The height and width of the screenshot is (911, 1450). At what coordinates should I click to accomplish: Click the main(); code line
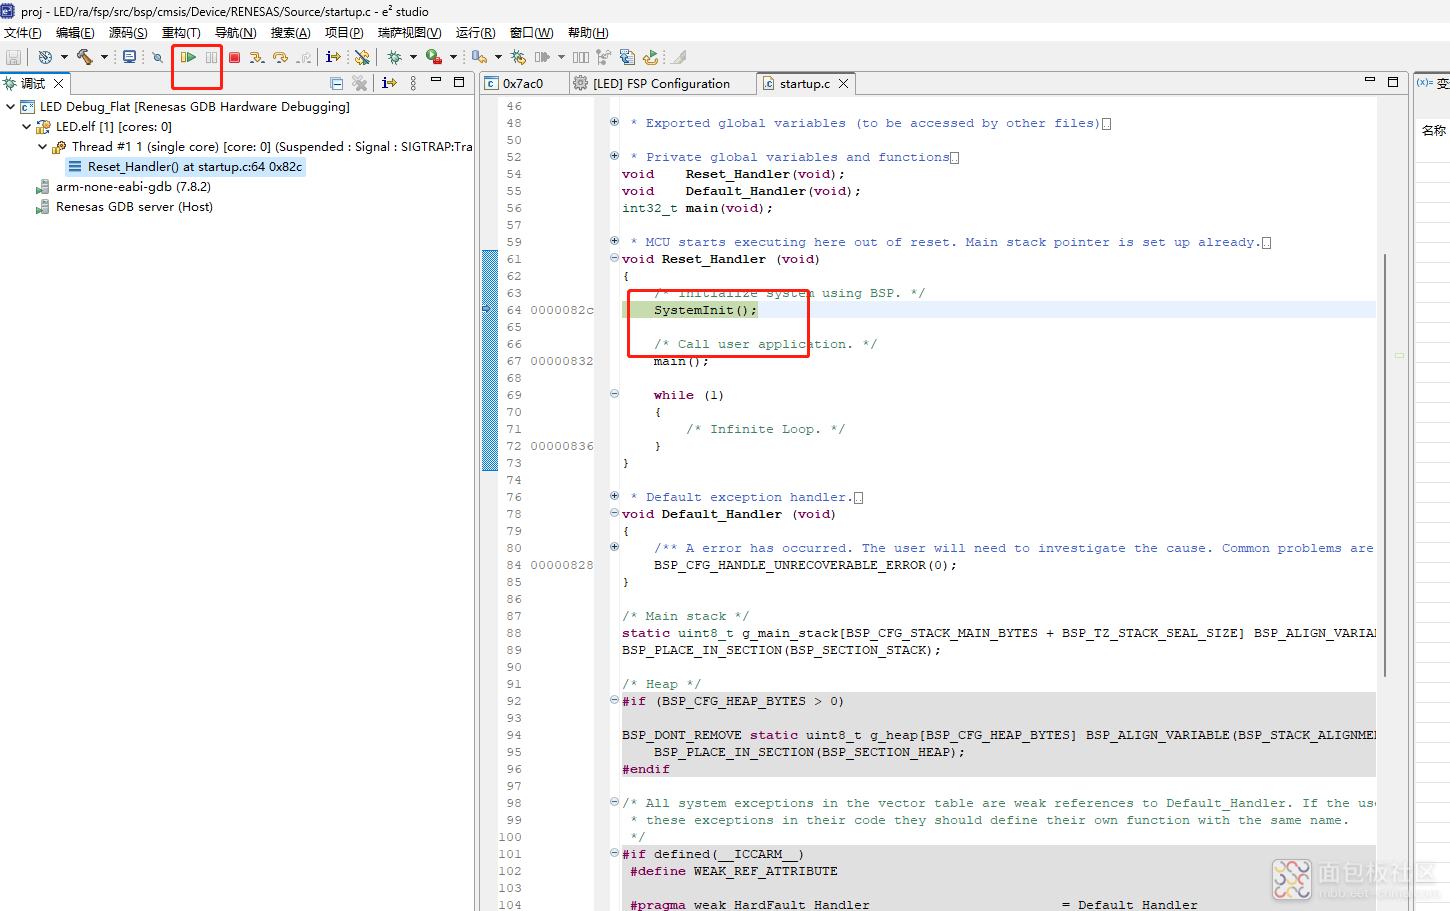[x=681, y=361]
